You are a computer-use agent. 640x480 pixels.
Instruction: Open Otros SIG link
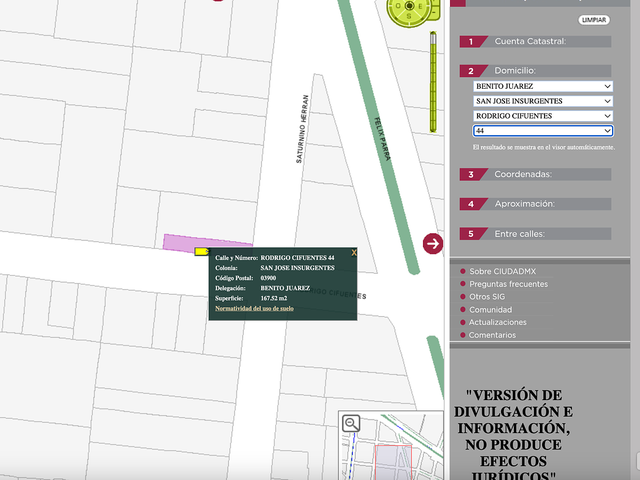487,297
